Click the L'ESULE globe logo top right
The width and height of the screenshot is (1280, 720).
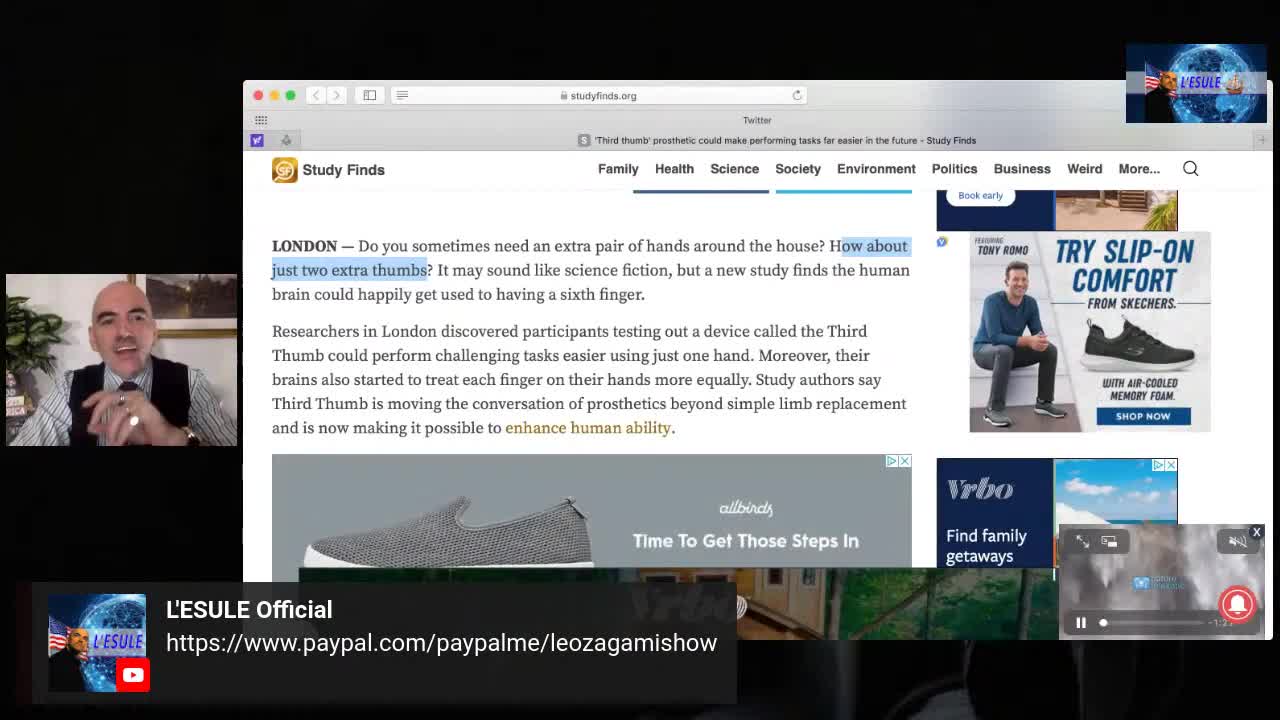click(x=1196, y=83)
